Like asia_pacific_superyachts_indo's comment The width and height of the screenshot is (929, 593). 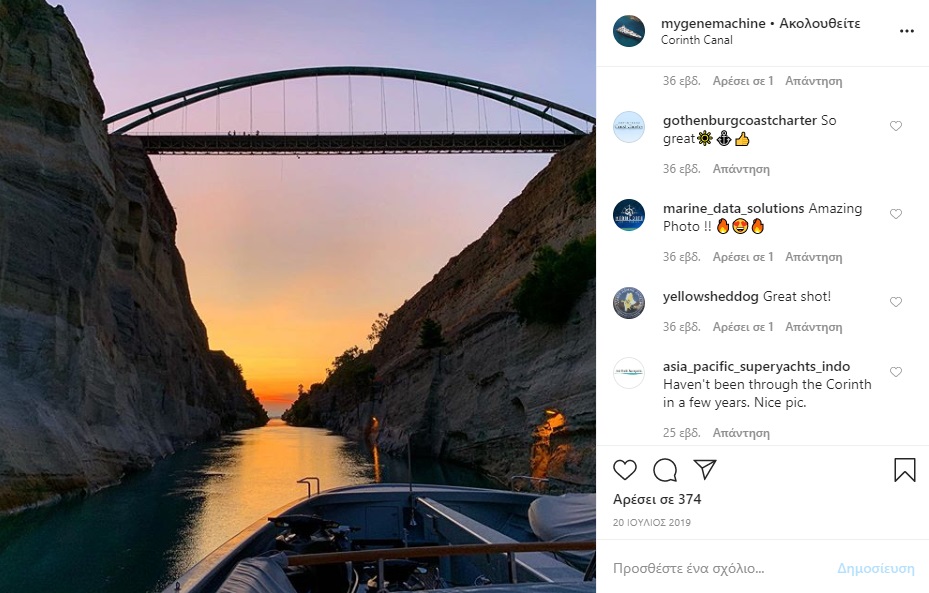click(x=895, y=372)
